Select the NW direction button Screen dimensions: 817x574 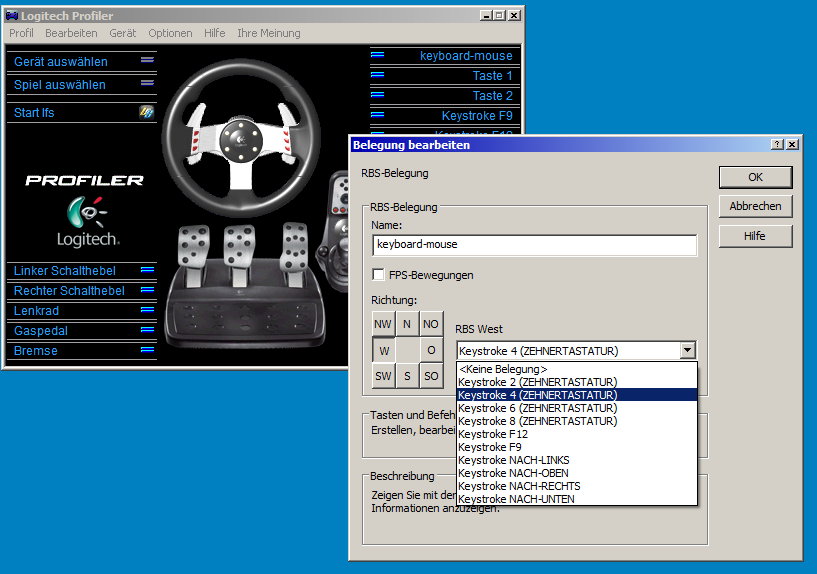[x=383, y=324]
